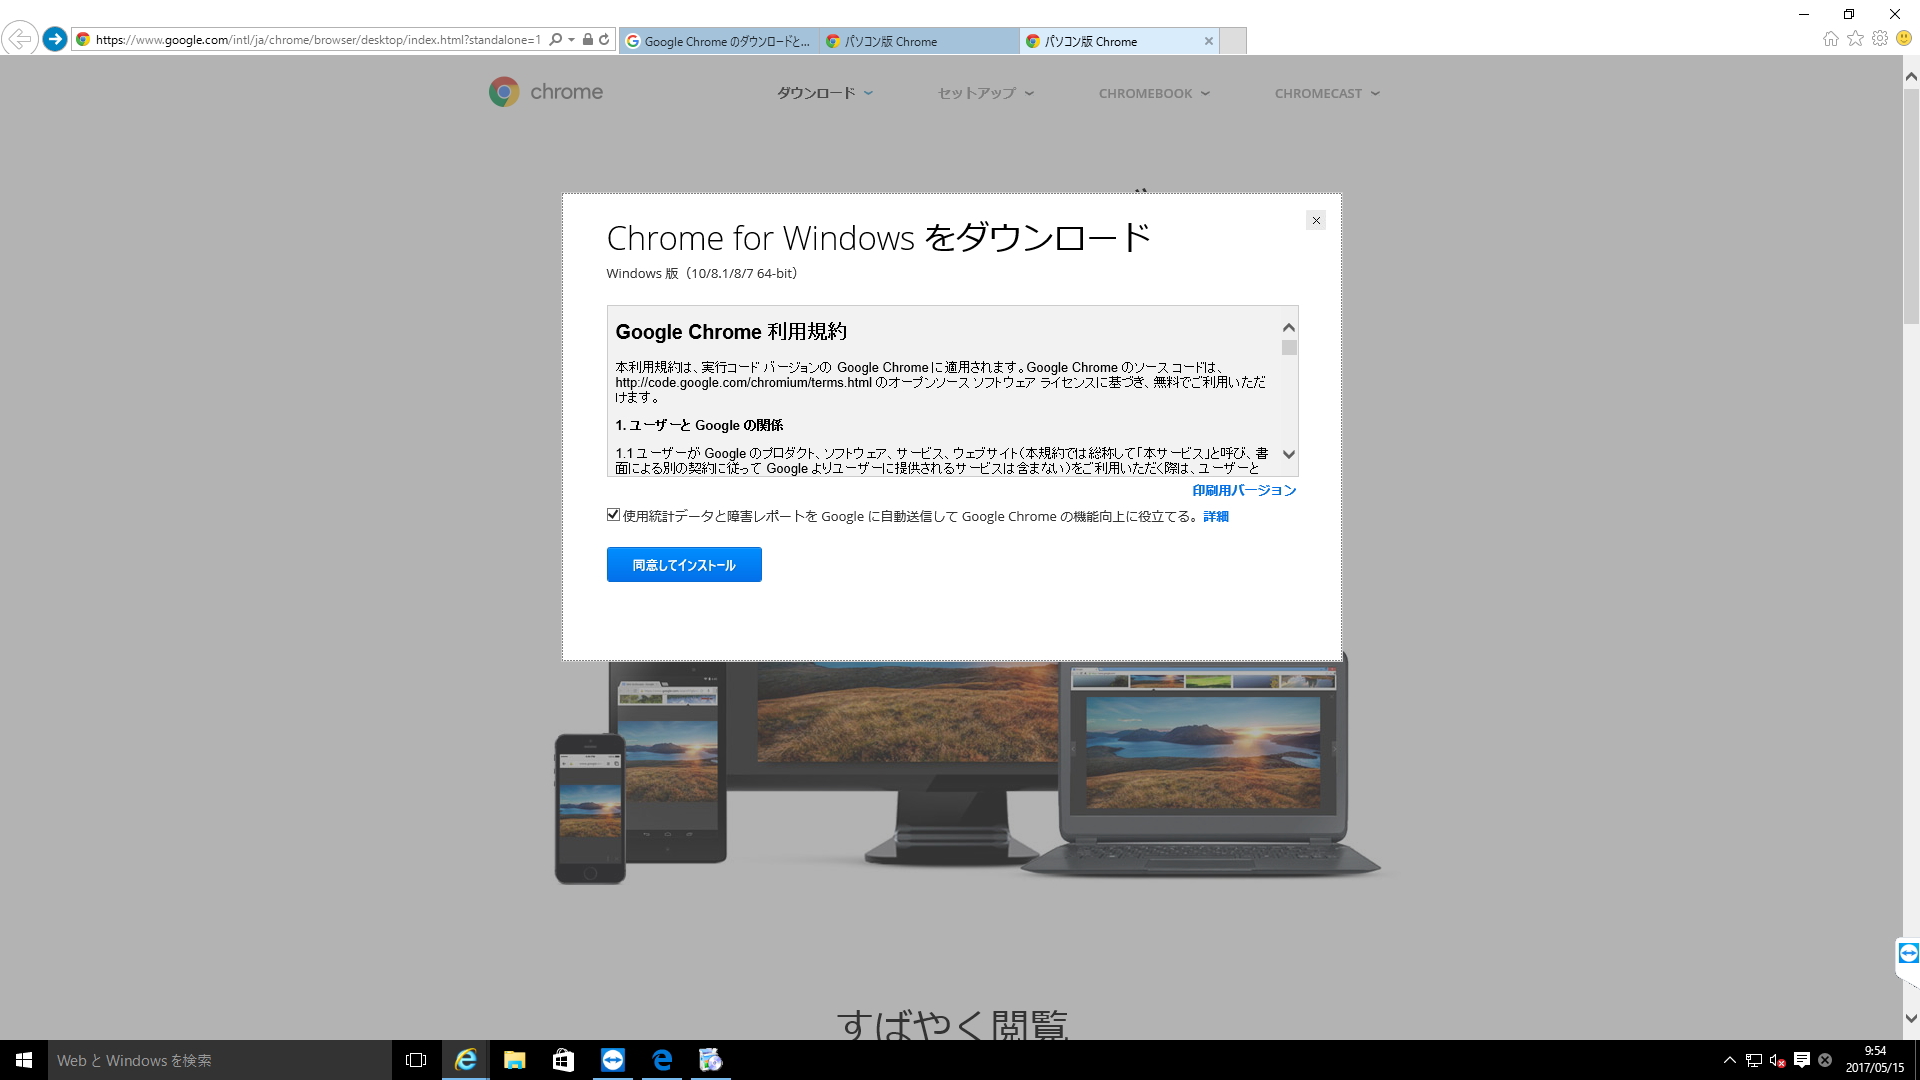Click the muted volume tray icon

pyautogui.click(x=1778, y=1060)
